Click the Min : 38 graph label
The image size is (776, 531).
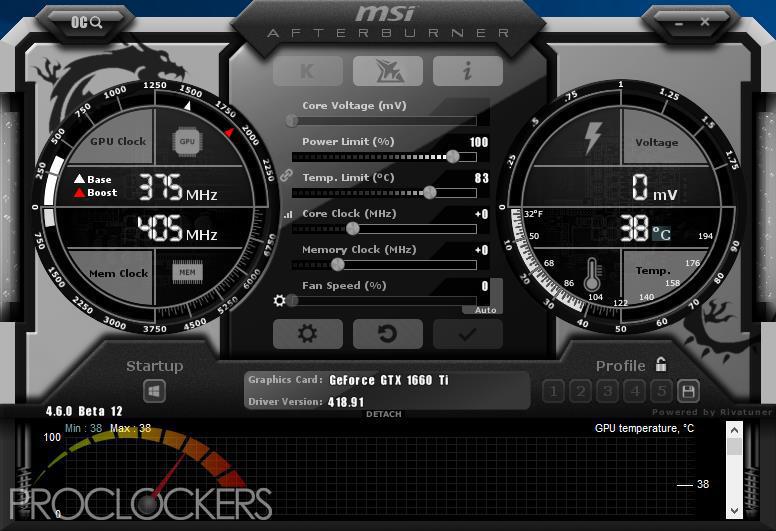point(84,428)
